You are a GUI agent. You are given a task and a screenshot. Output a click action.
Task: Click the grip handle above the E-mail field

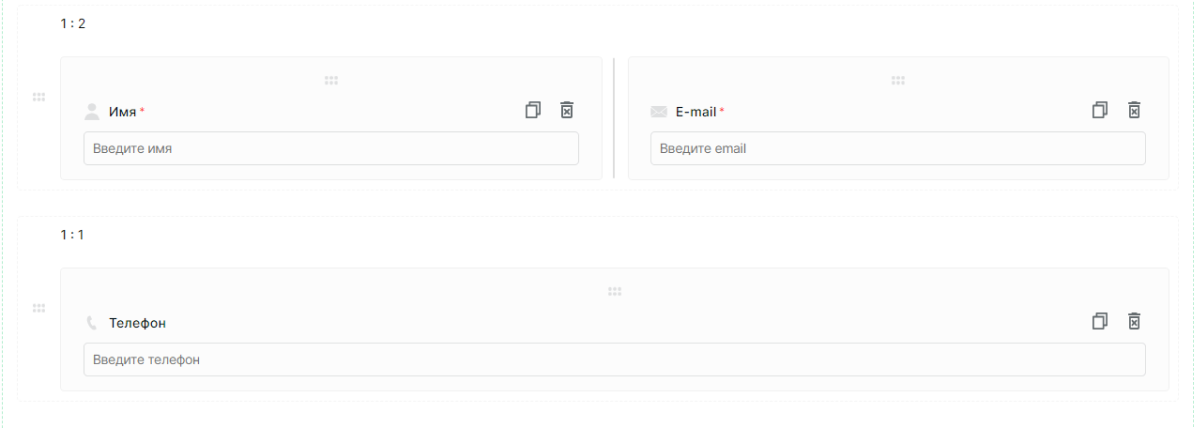coord(898,80)
